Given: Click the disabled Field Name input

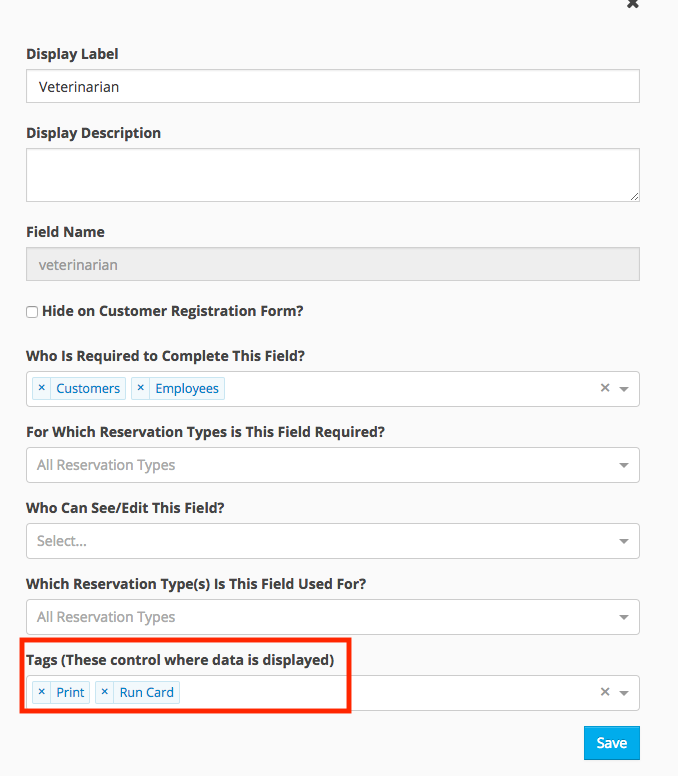Looking at the screenshot, I should [x=332, y=264].
